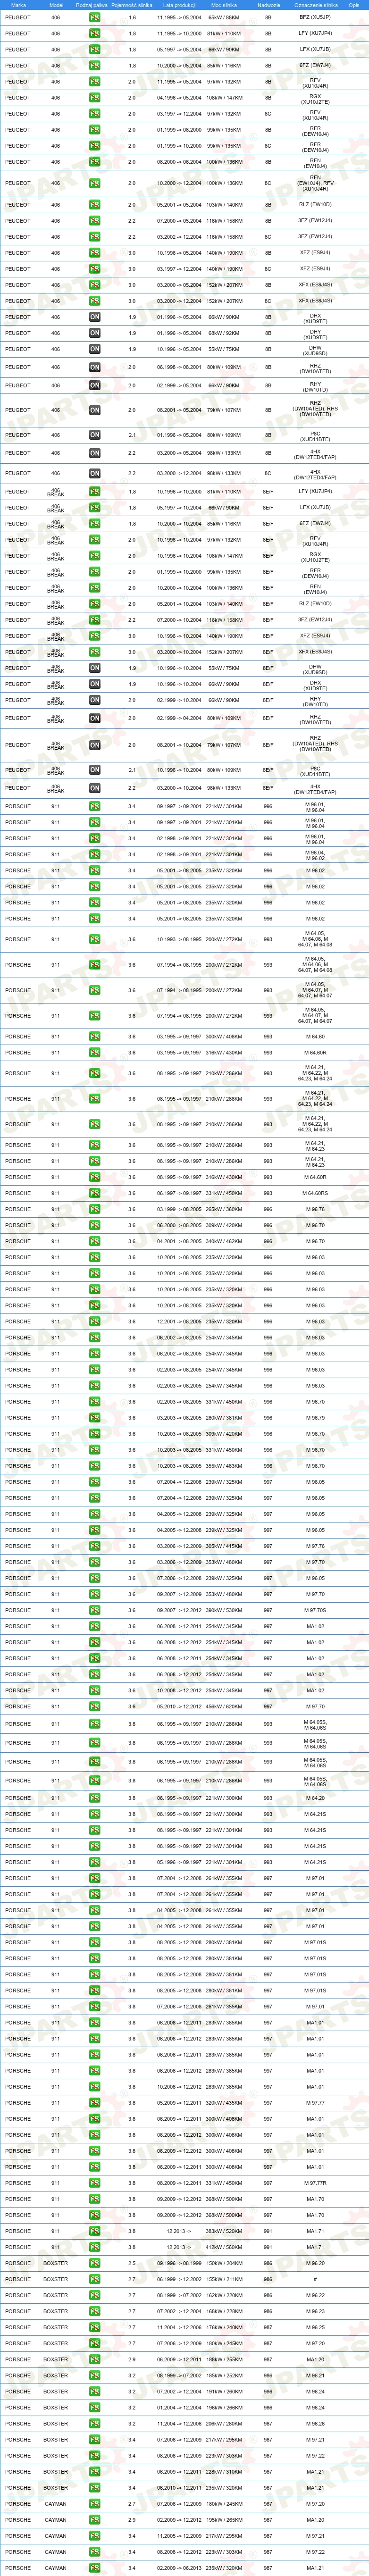
Task: Click the petrol icon for 406 BREAK RGX (XU10J2TE)
Action: [95, 556]
